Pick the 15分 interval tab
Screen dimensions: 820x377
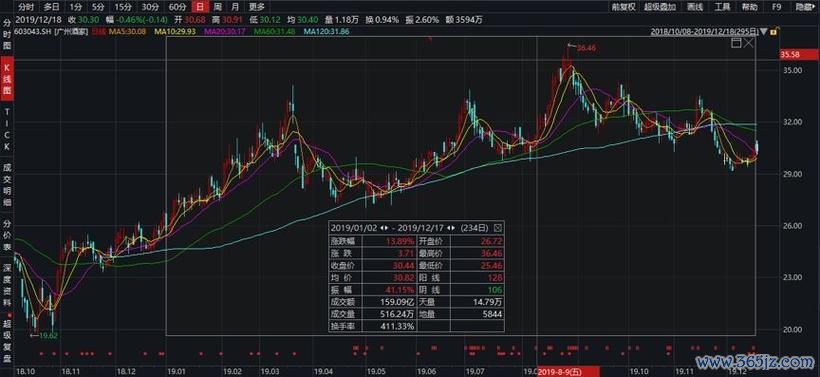click(x=123, y=7)
